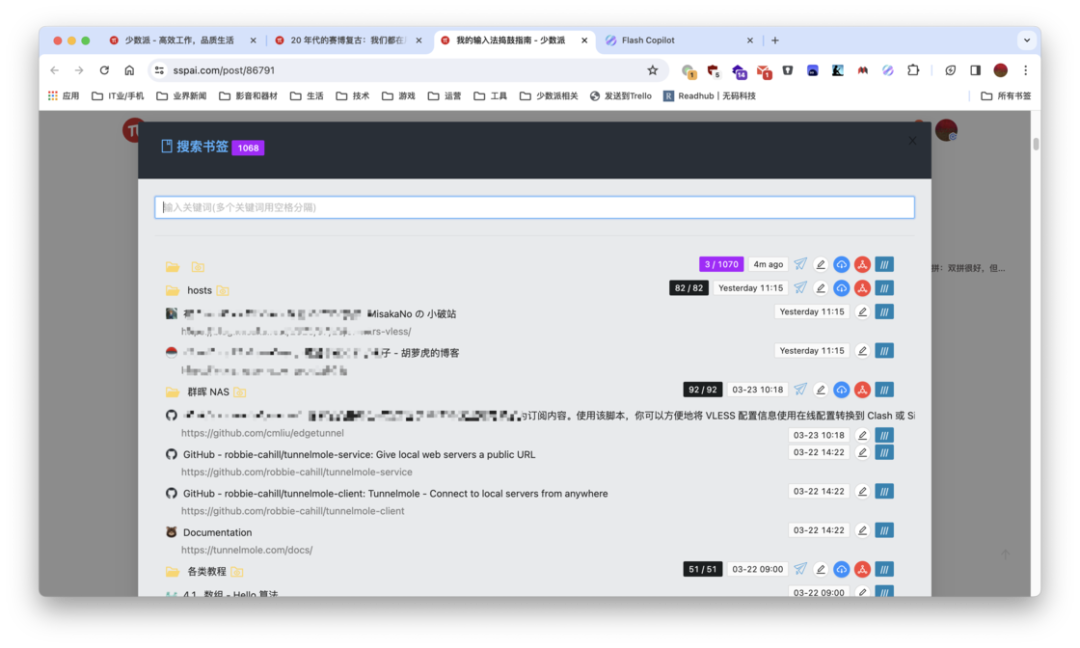Image resolution: width=1080 pixels, height=648 pixels.
Task: Open the 应用 apps shortcut
Action: point(63,96)
